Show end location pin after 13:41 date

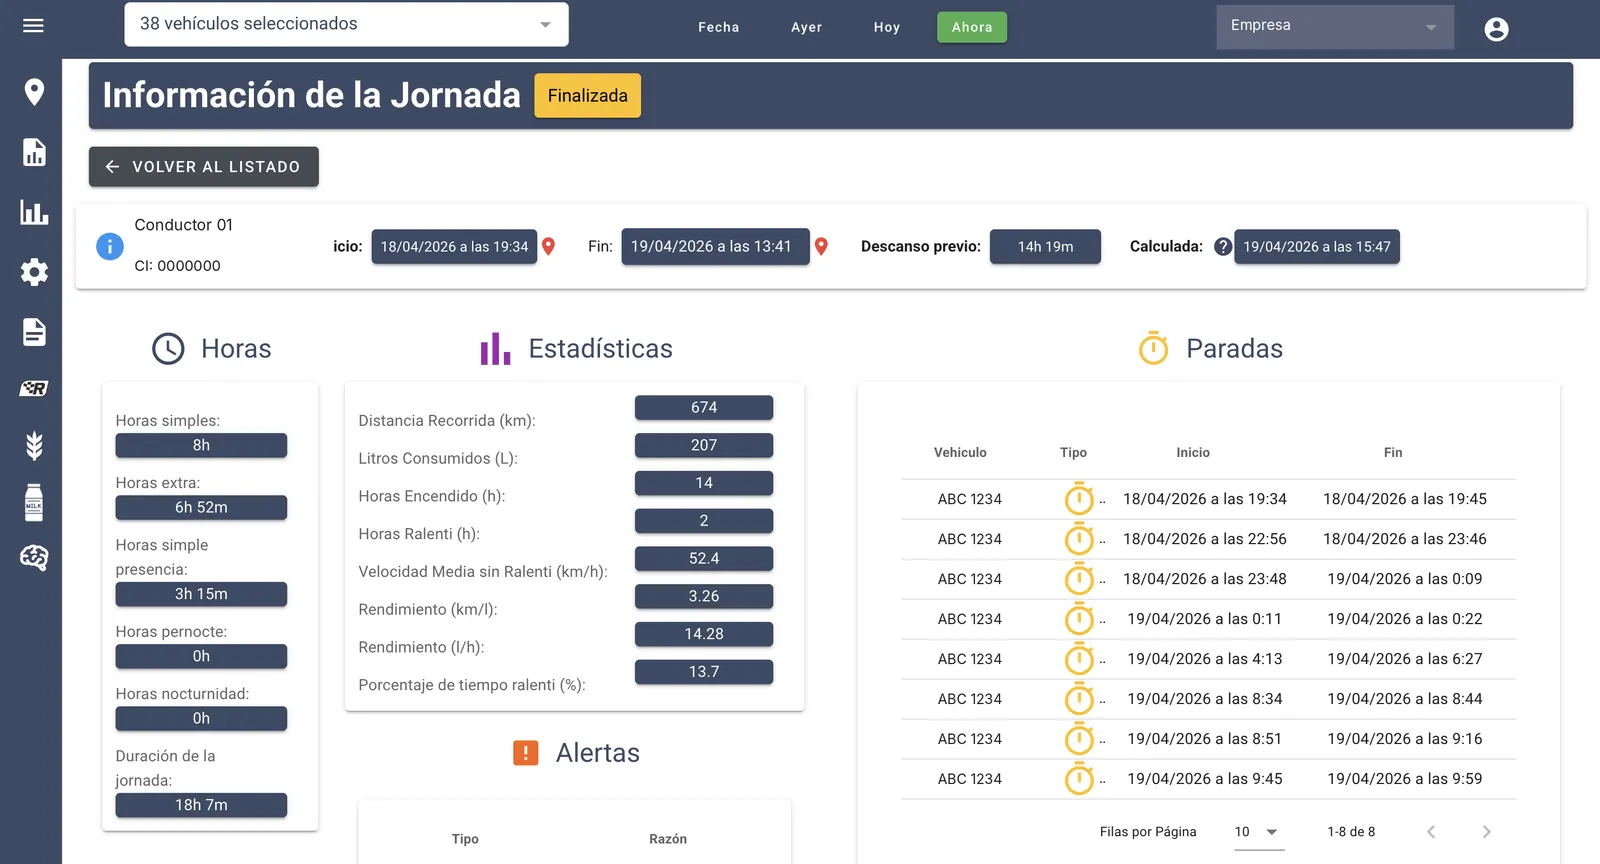821,246
